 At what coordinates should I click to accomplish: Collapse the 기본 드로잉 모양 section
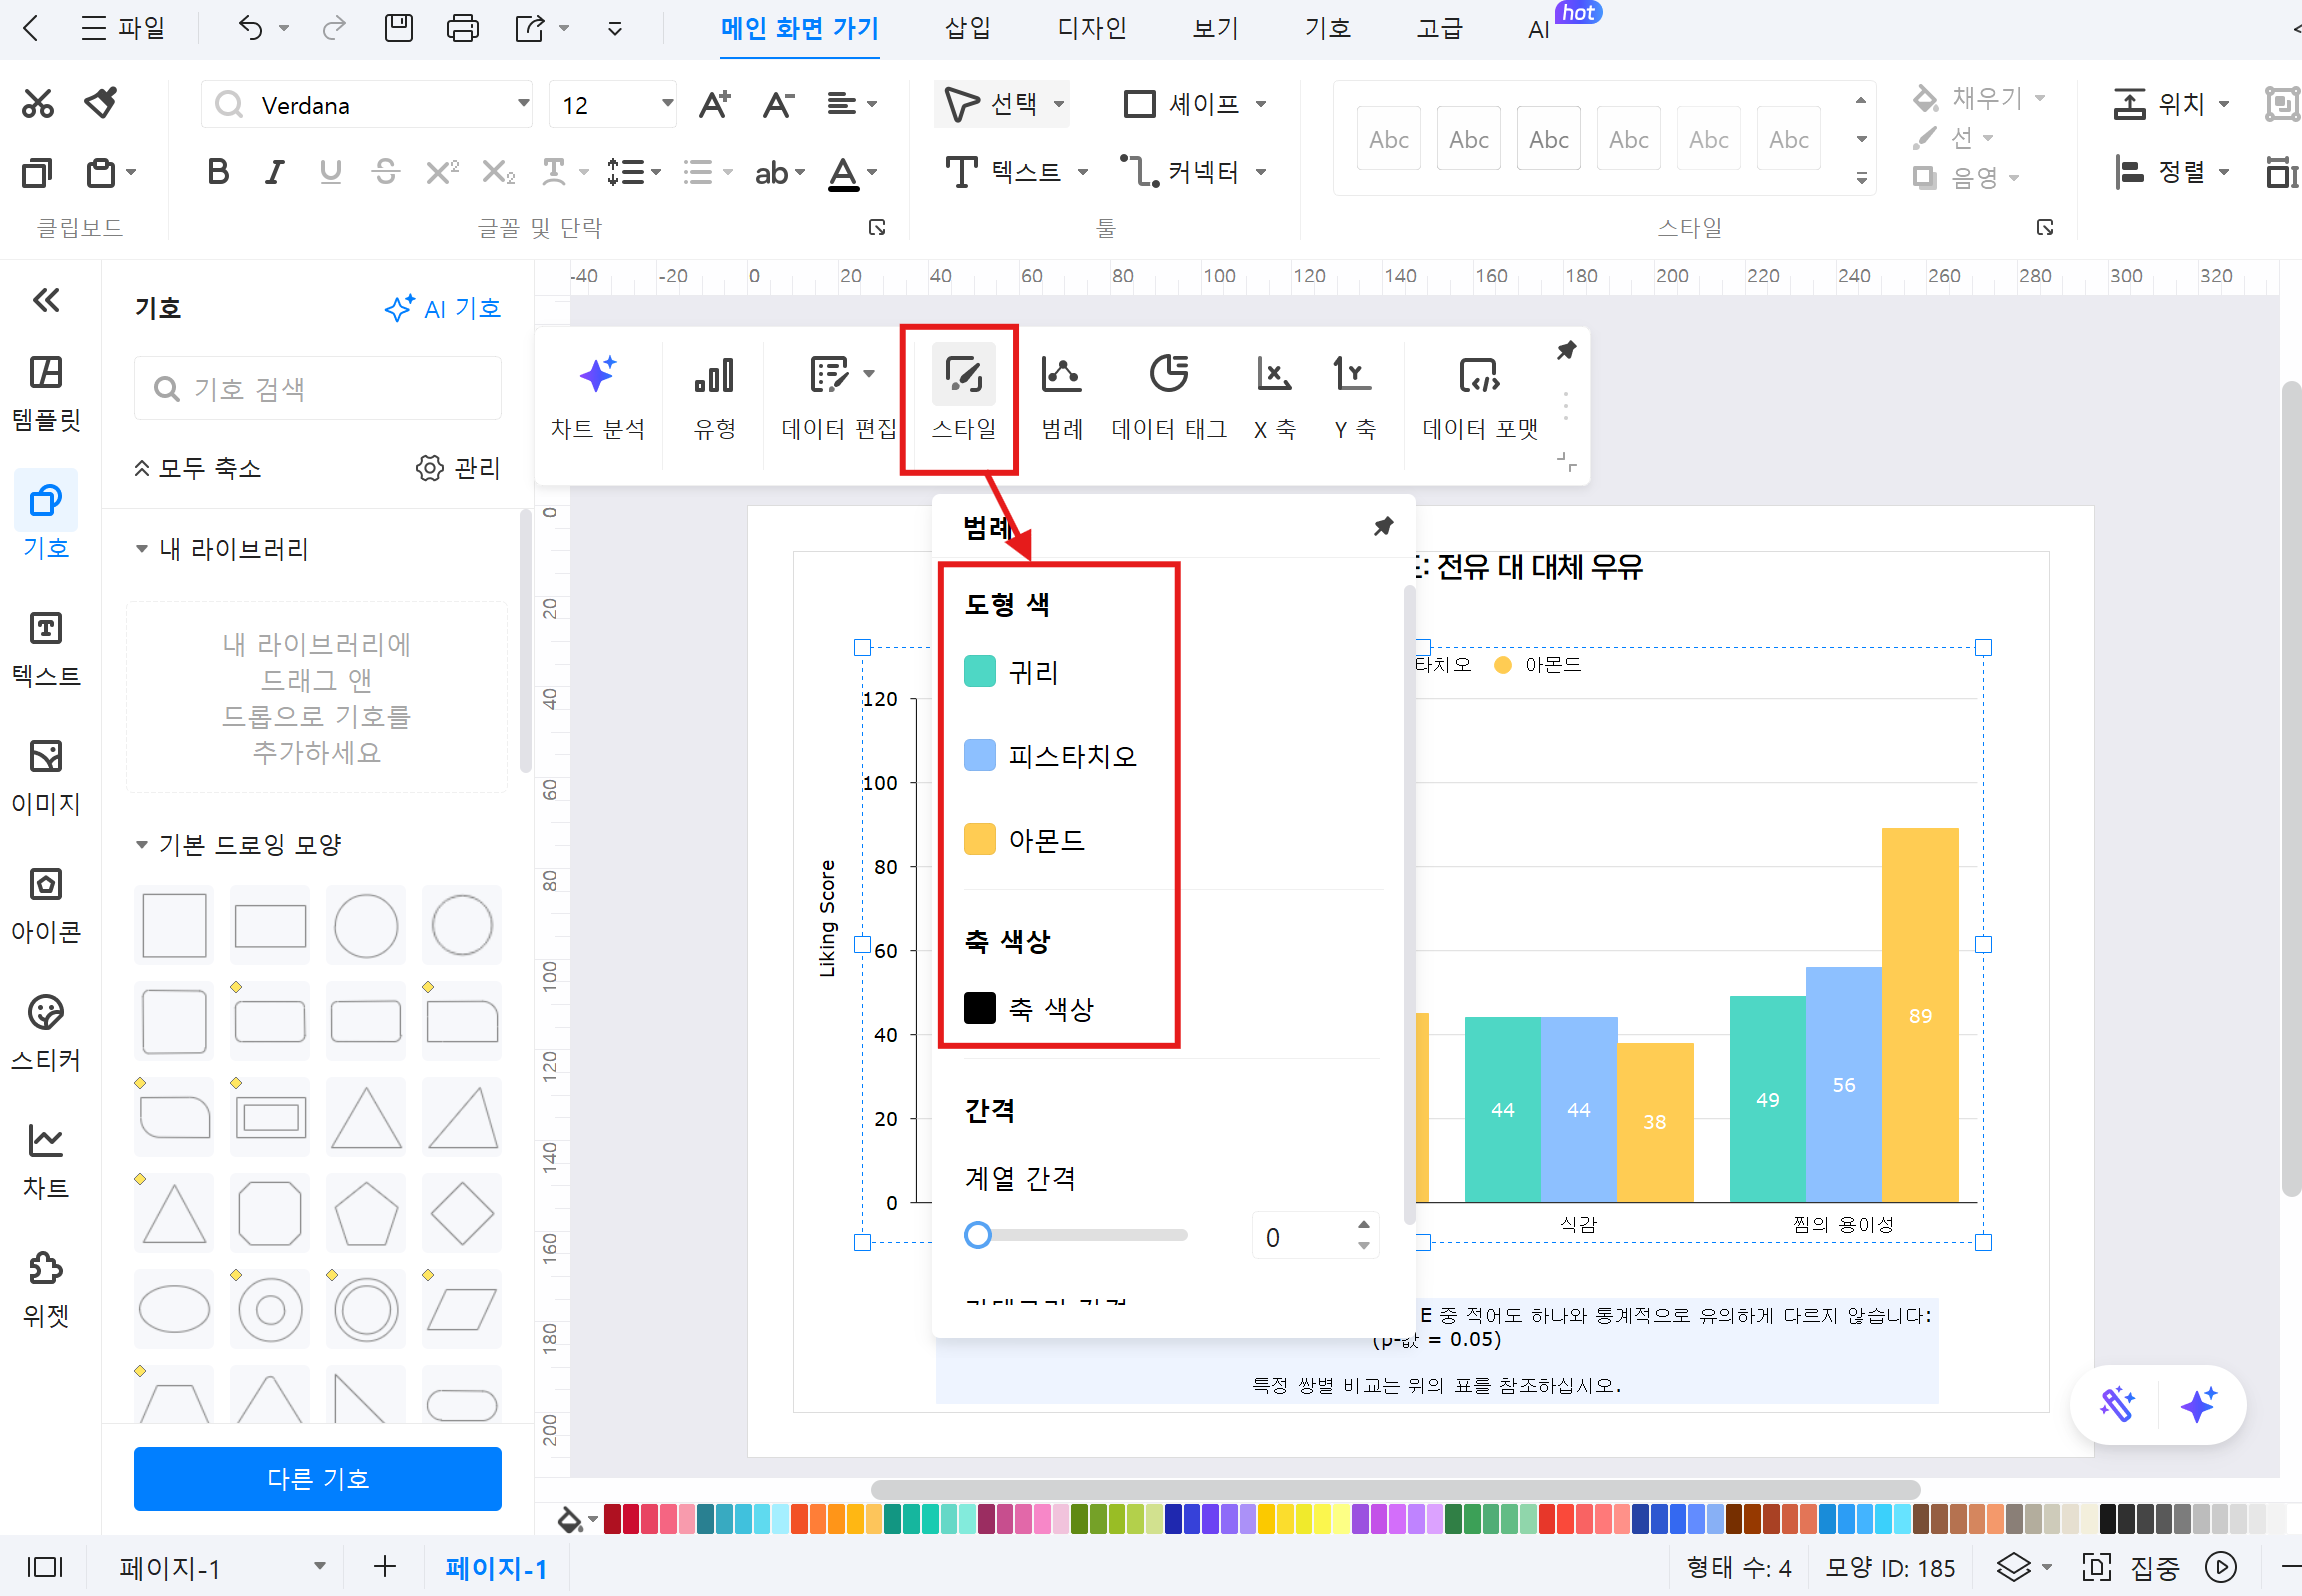(141, 845)
